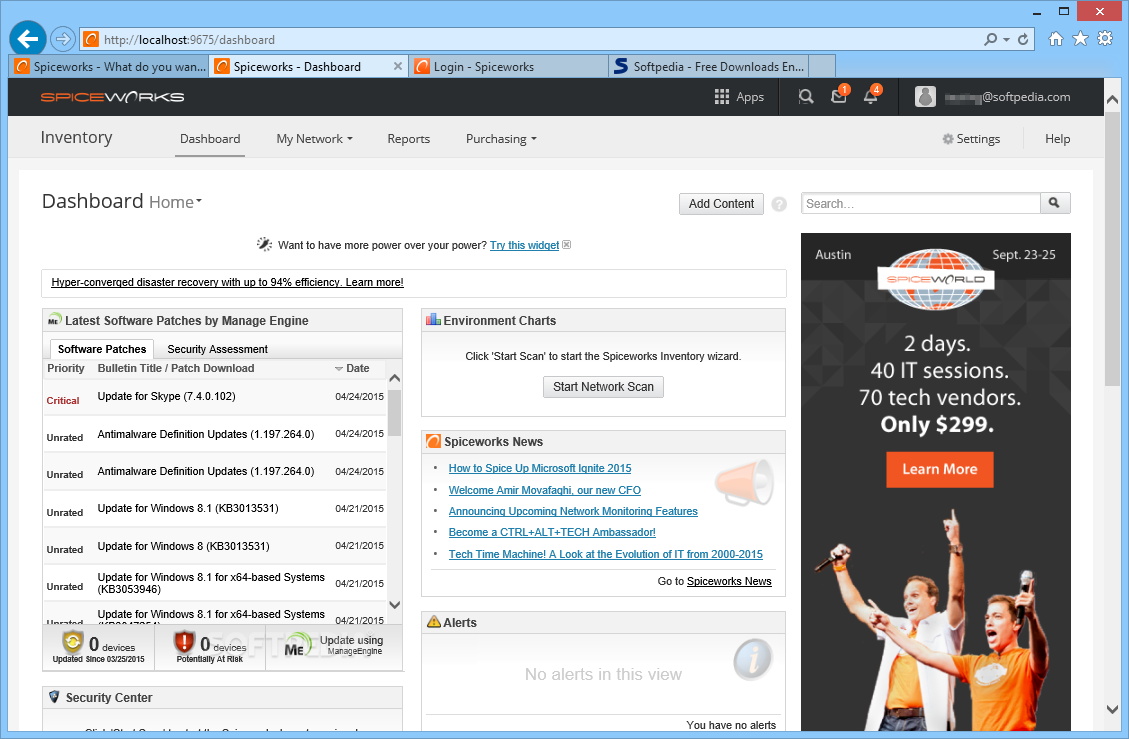Open Settings in the navigation bar
1129x739 pixels.
point(971,139)
